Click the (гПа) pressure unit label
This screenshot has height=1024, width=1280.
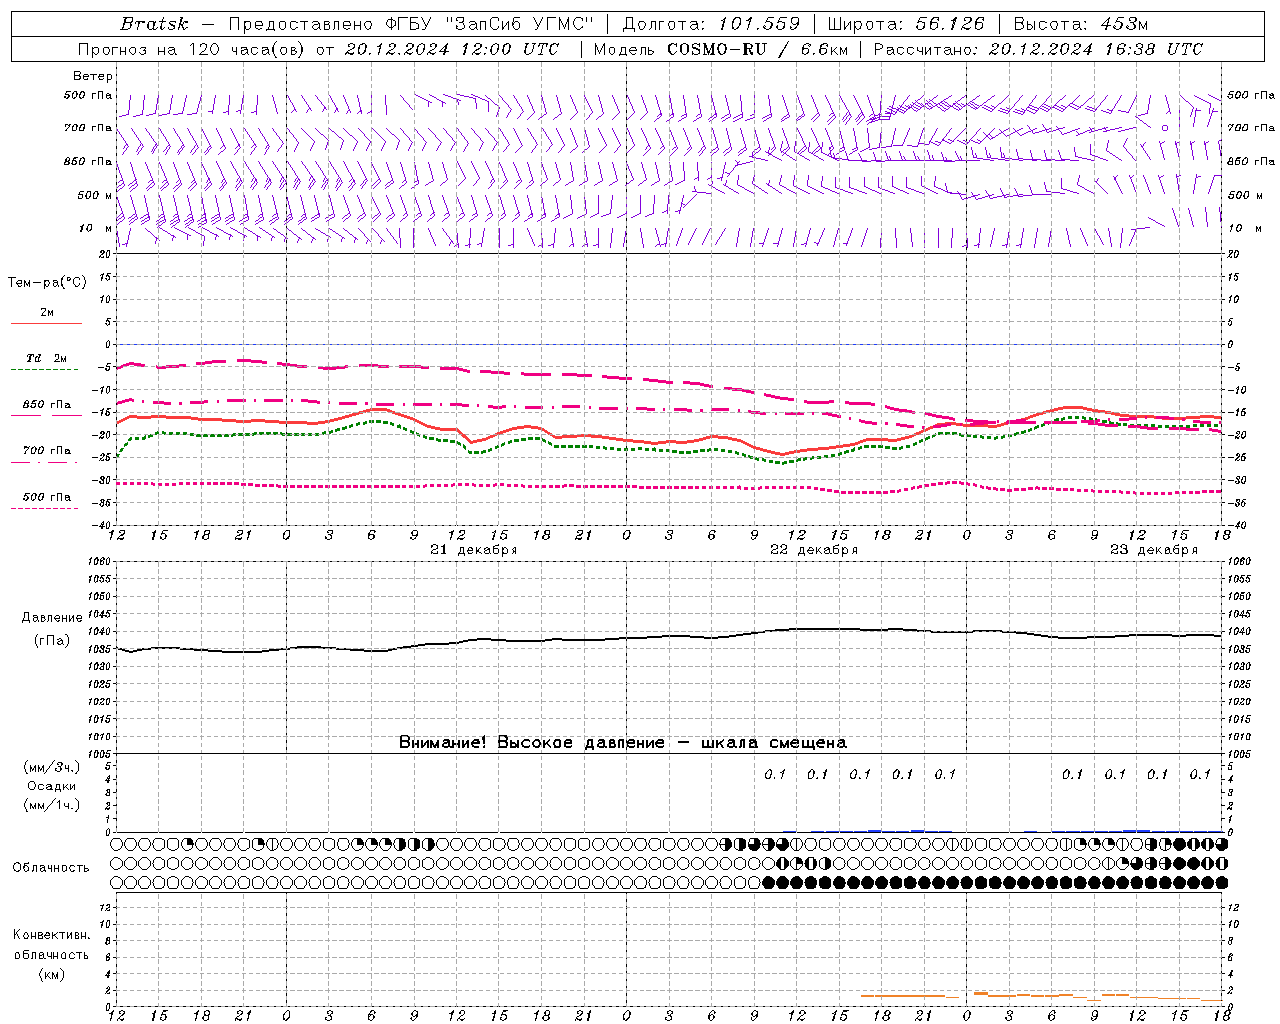coord(52,641)
